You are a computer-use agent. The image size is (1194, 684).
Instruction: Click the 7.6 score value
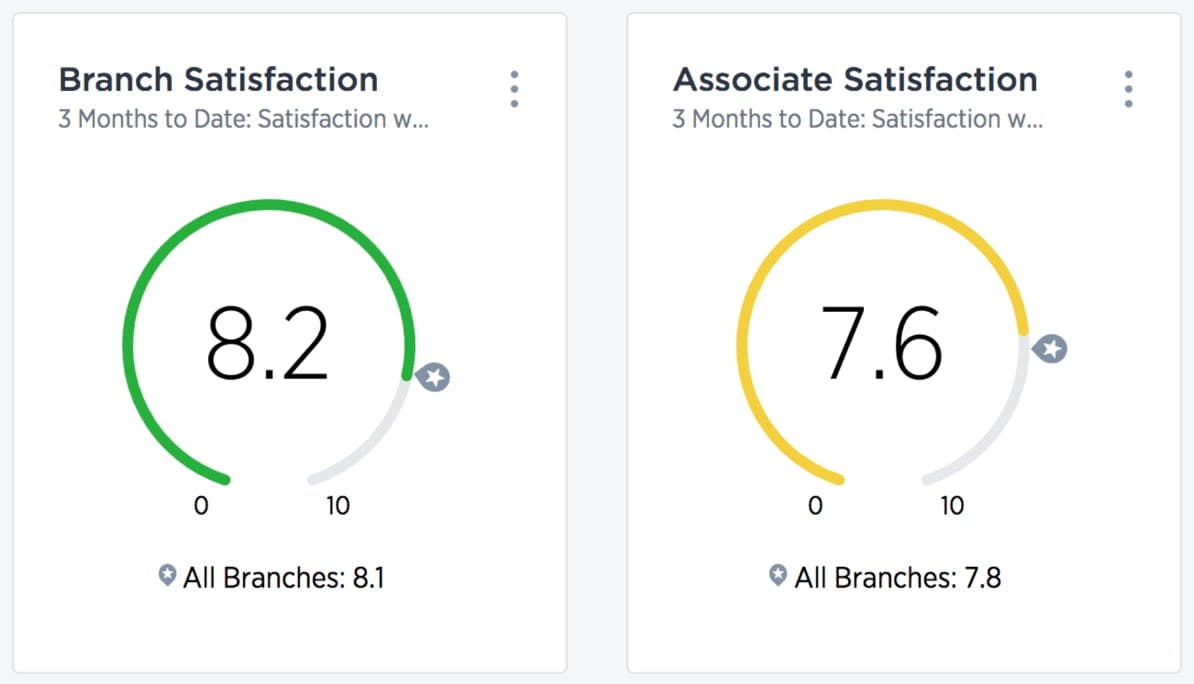pyautogui.click(x=881, y=342)
